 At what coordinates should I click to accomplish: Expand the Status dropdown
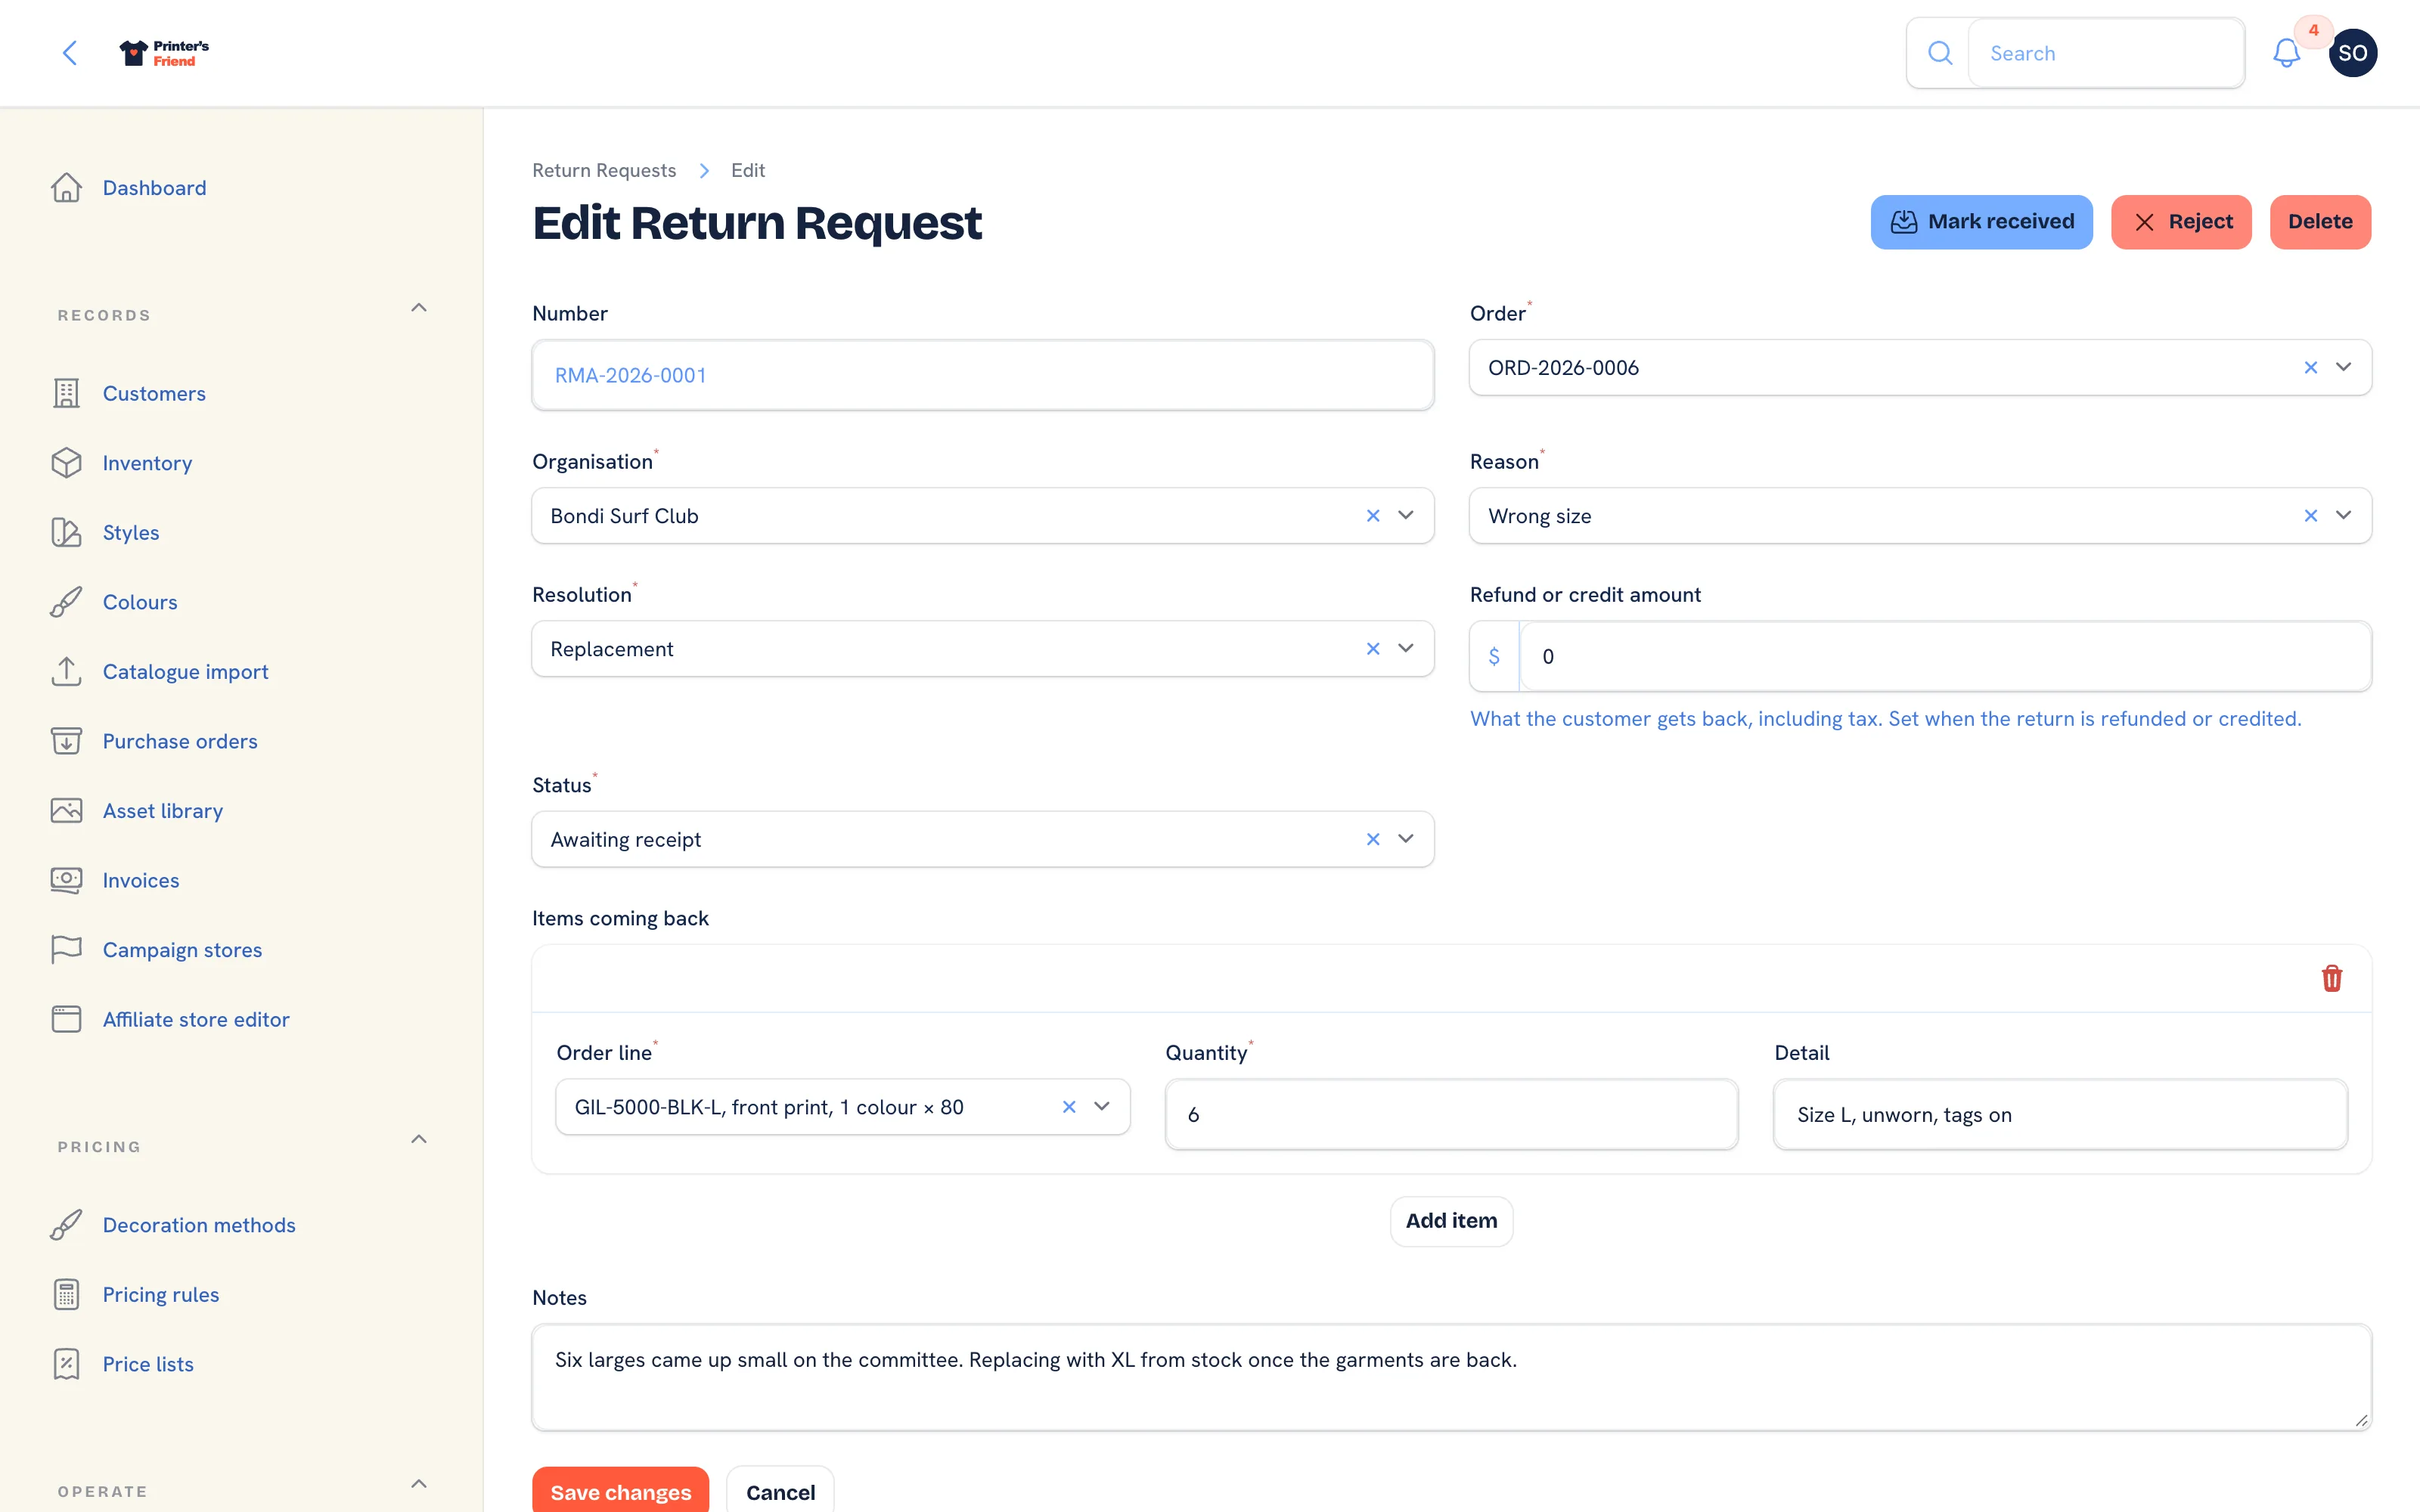tap(1406, 839)
